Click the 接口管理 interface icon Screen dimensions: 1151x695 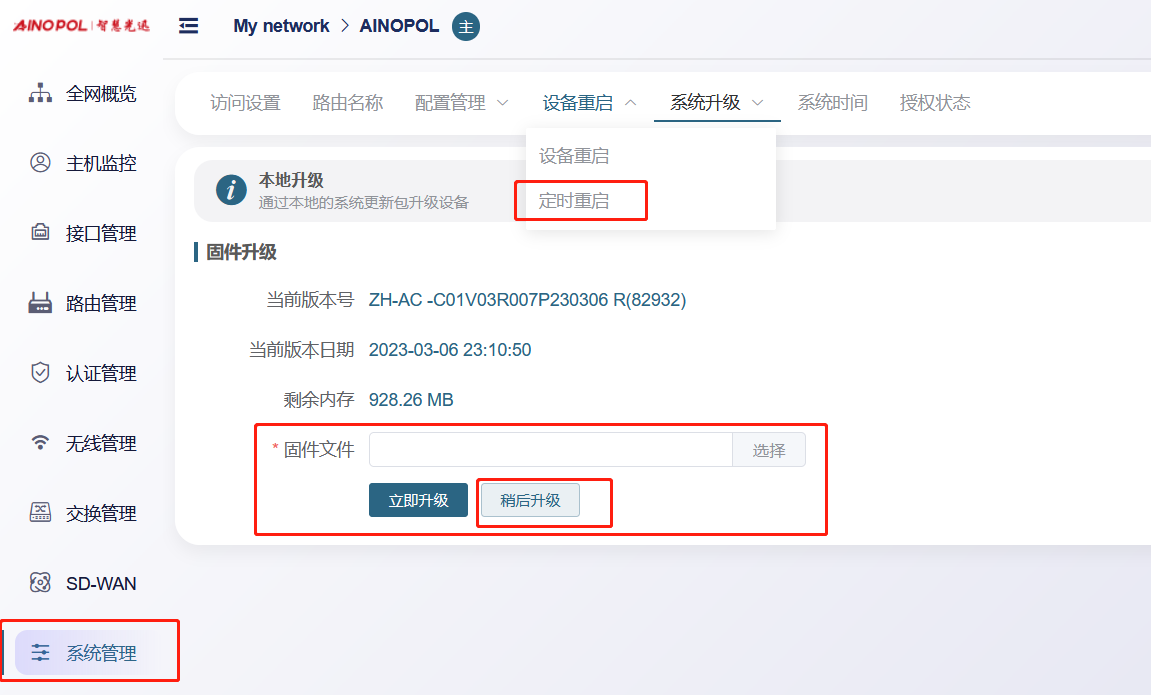click(x=40, y=233)
